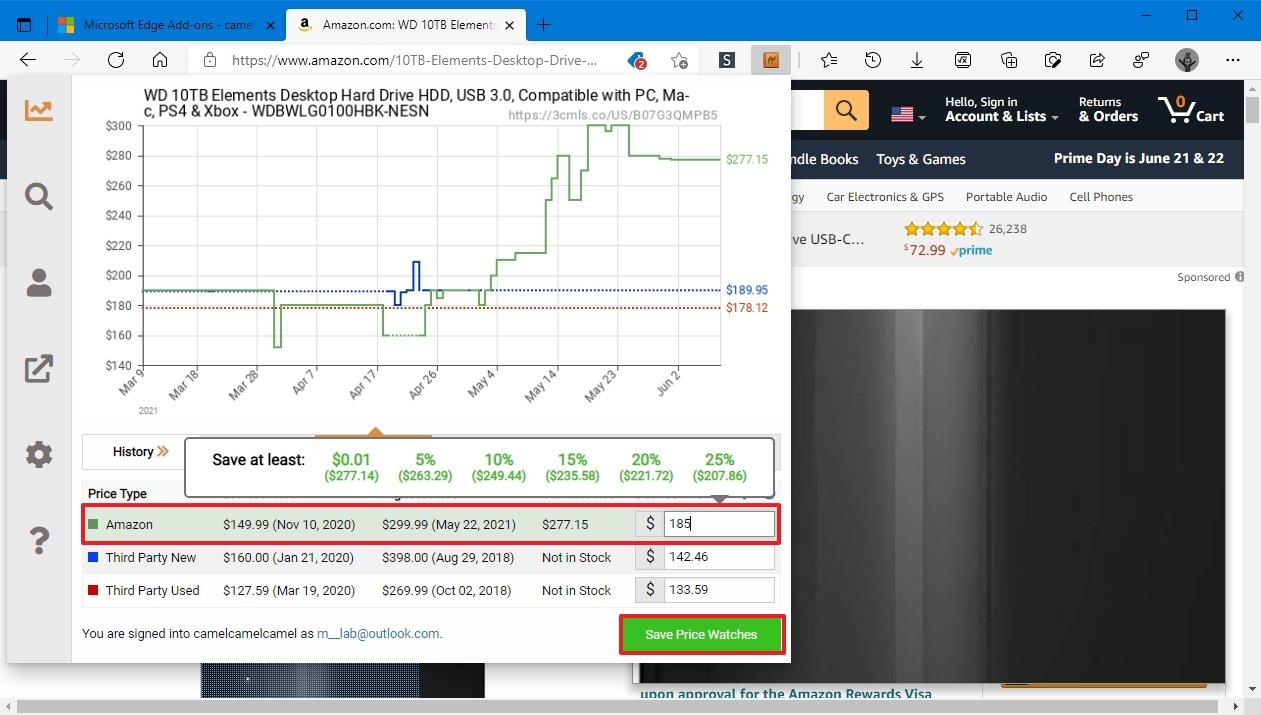Open the Math Solver icon
This screenshot has height=715, width=1261.
click(962, 60)
